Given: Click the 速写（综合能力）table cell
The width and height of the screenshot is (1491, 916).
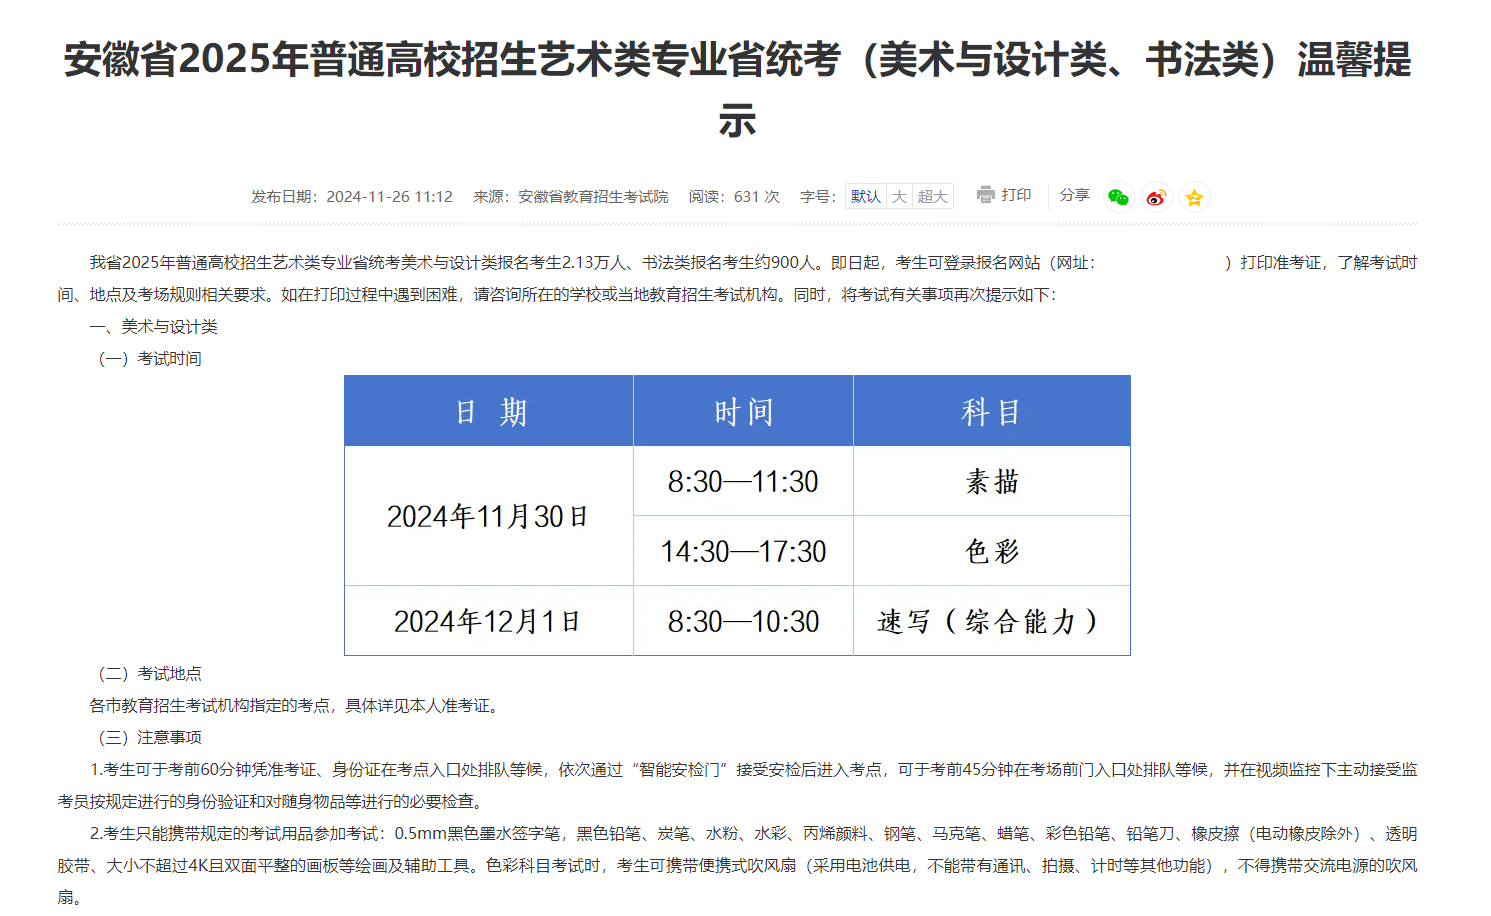Looking at the screenshot, I should point(991,621).
